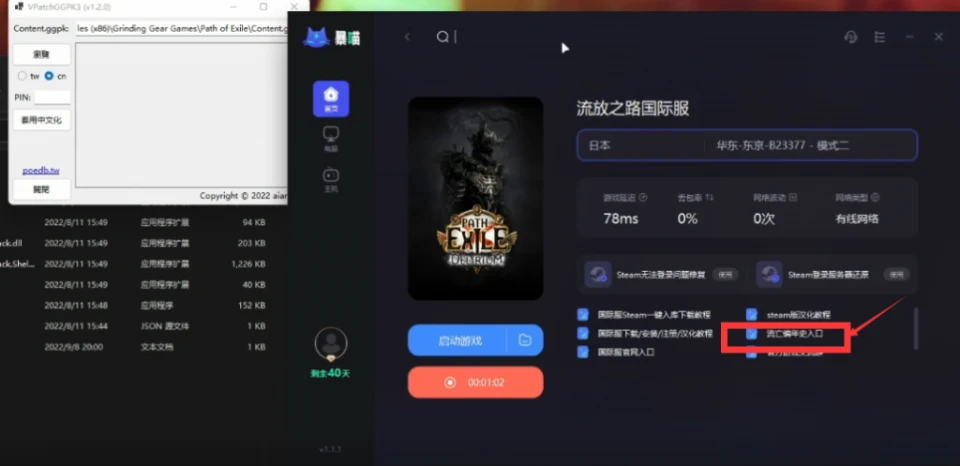Image resolution: width=960 pixels, height=466 pixels.
Task: Select file row with size 203 KB
Action: point(133,243)
